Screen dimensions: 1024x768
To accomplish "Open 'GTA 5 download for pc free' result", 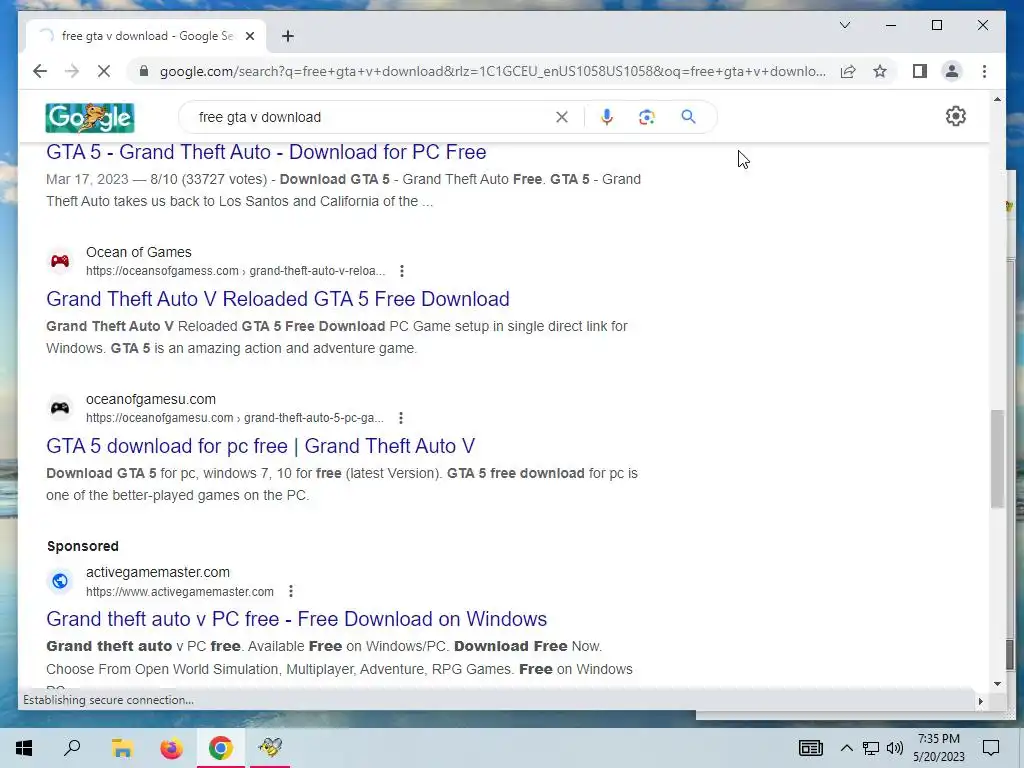I will [x=260, y=445].
